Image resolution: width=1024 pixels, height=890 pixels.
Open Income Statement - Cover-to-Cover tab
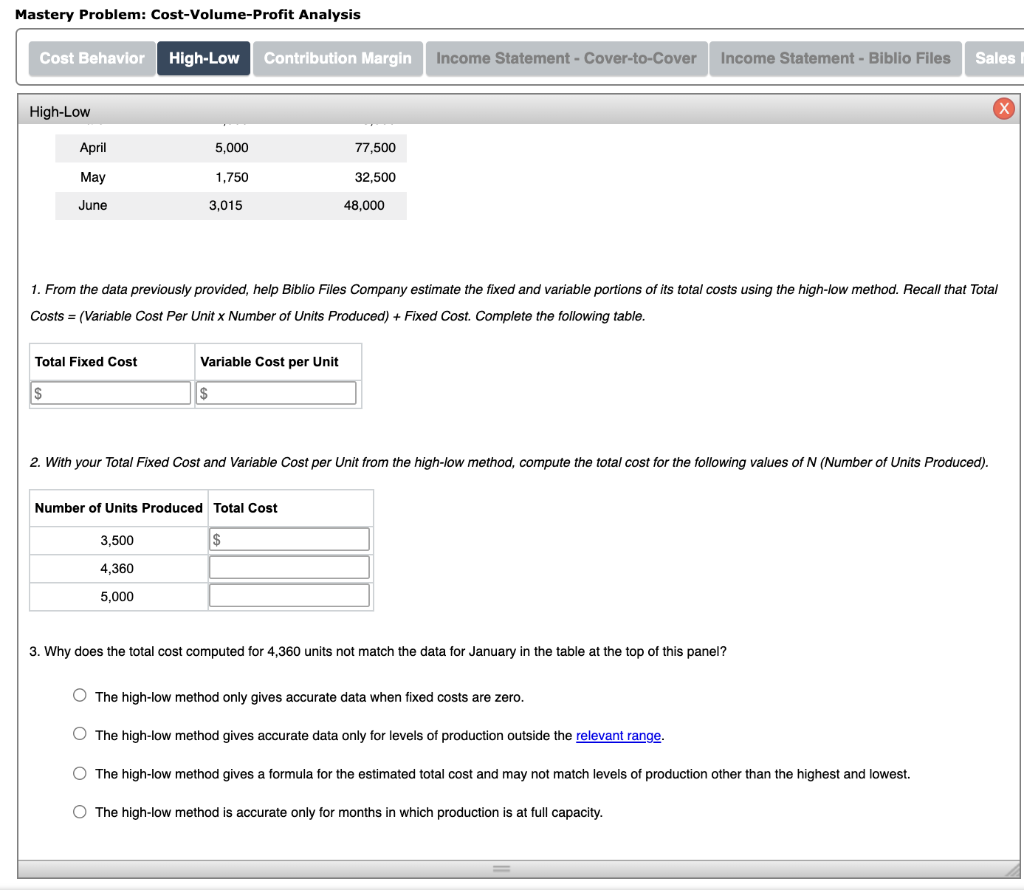point(566,59)
